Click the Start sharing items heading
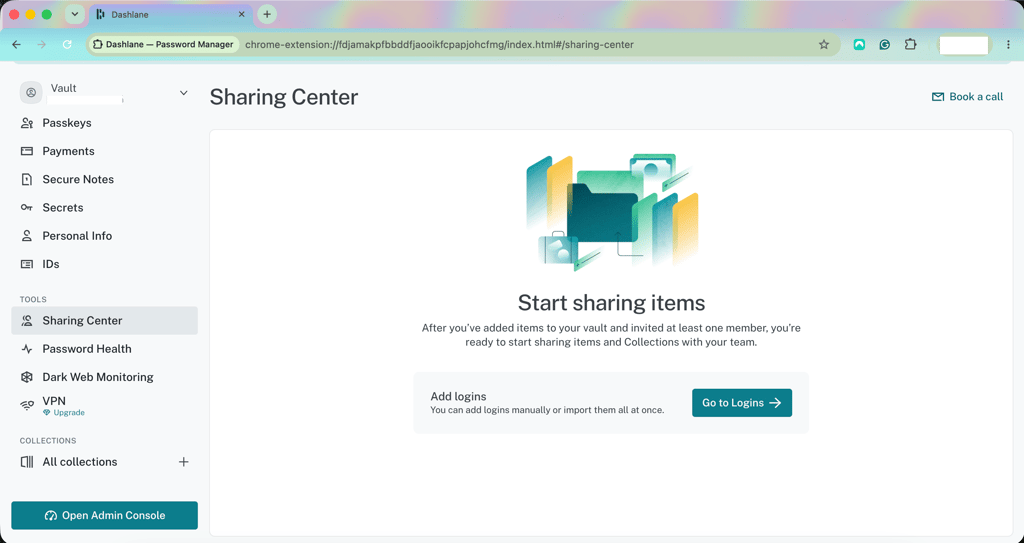Screen dimensions: 1024x543 point(611,303)
